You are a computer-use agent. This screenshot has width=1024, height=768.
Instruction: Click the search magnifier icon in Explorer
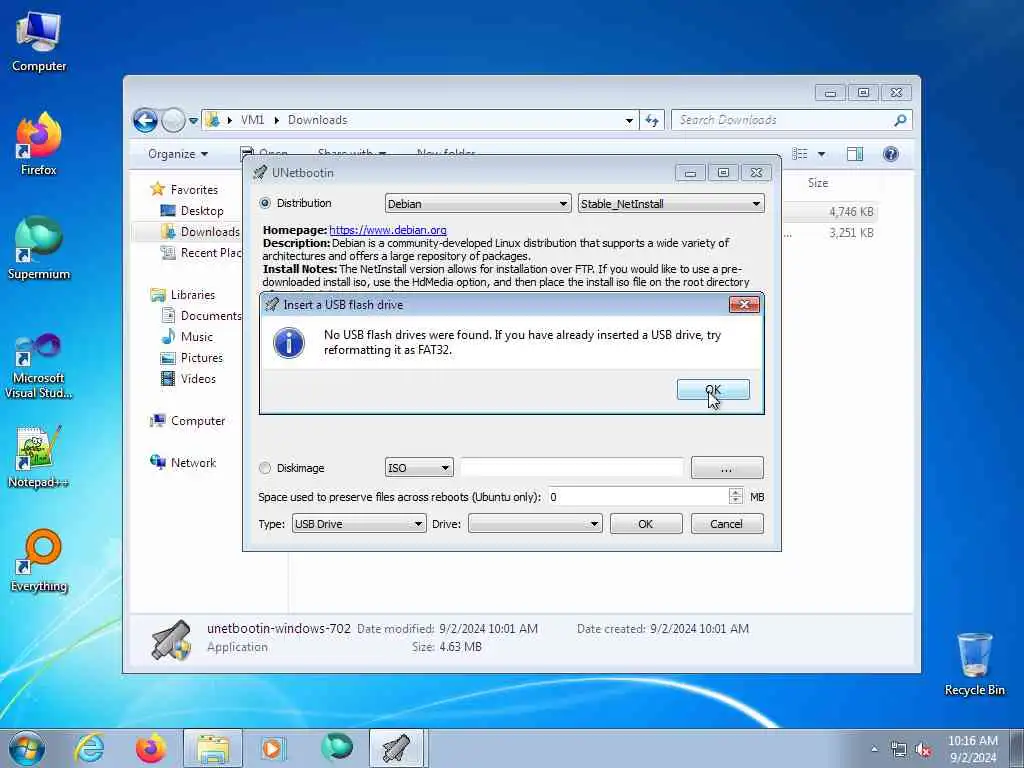(x=901, y=120)
